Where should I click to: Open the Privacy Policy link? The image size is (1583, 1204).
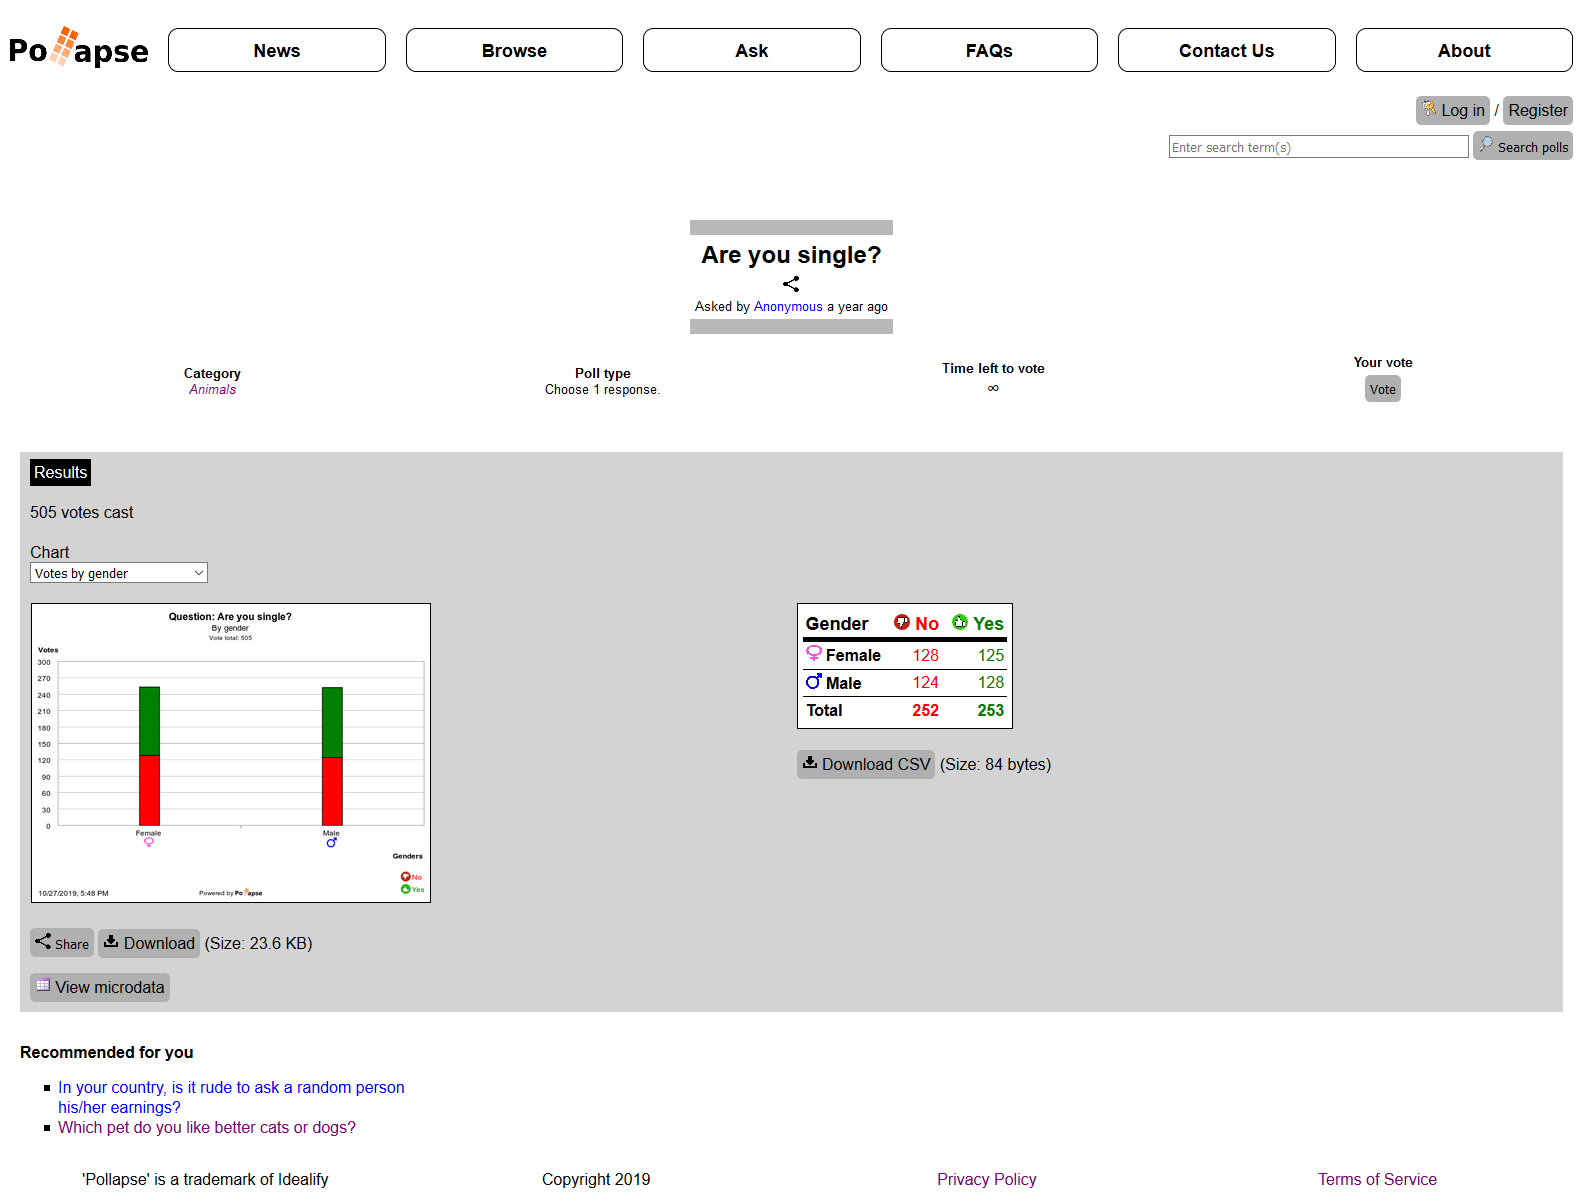(x=987, y=1179)
